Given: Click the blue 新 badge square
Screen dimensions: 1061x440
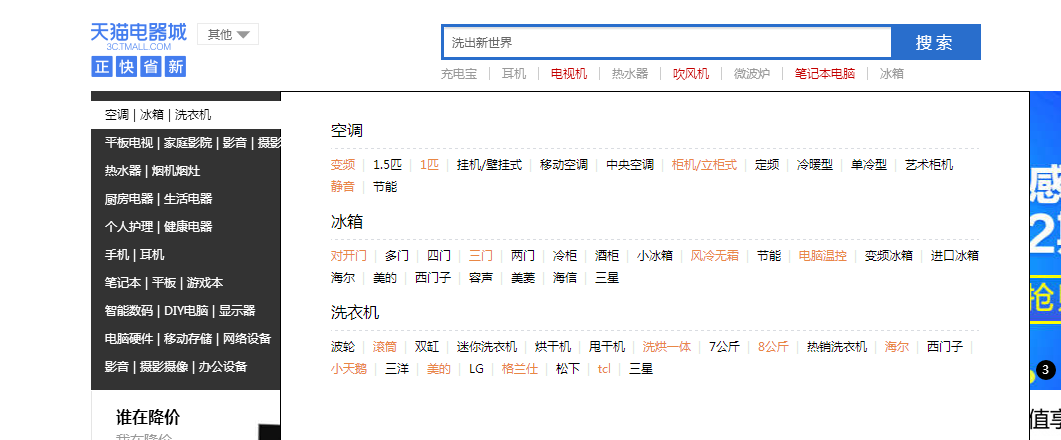Looking at the screenshot, I should (x=175, y=66).
